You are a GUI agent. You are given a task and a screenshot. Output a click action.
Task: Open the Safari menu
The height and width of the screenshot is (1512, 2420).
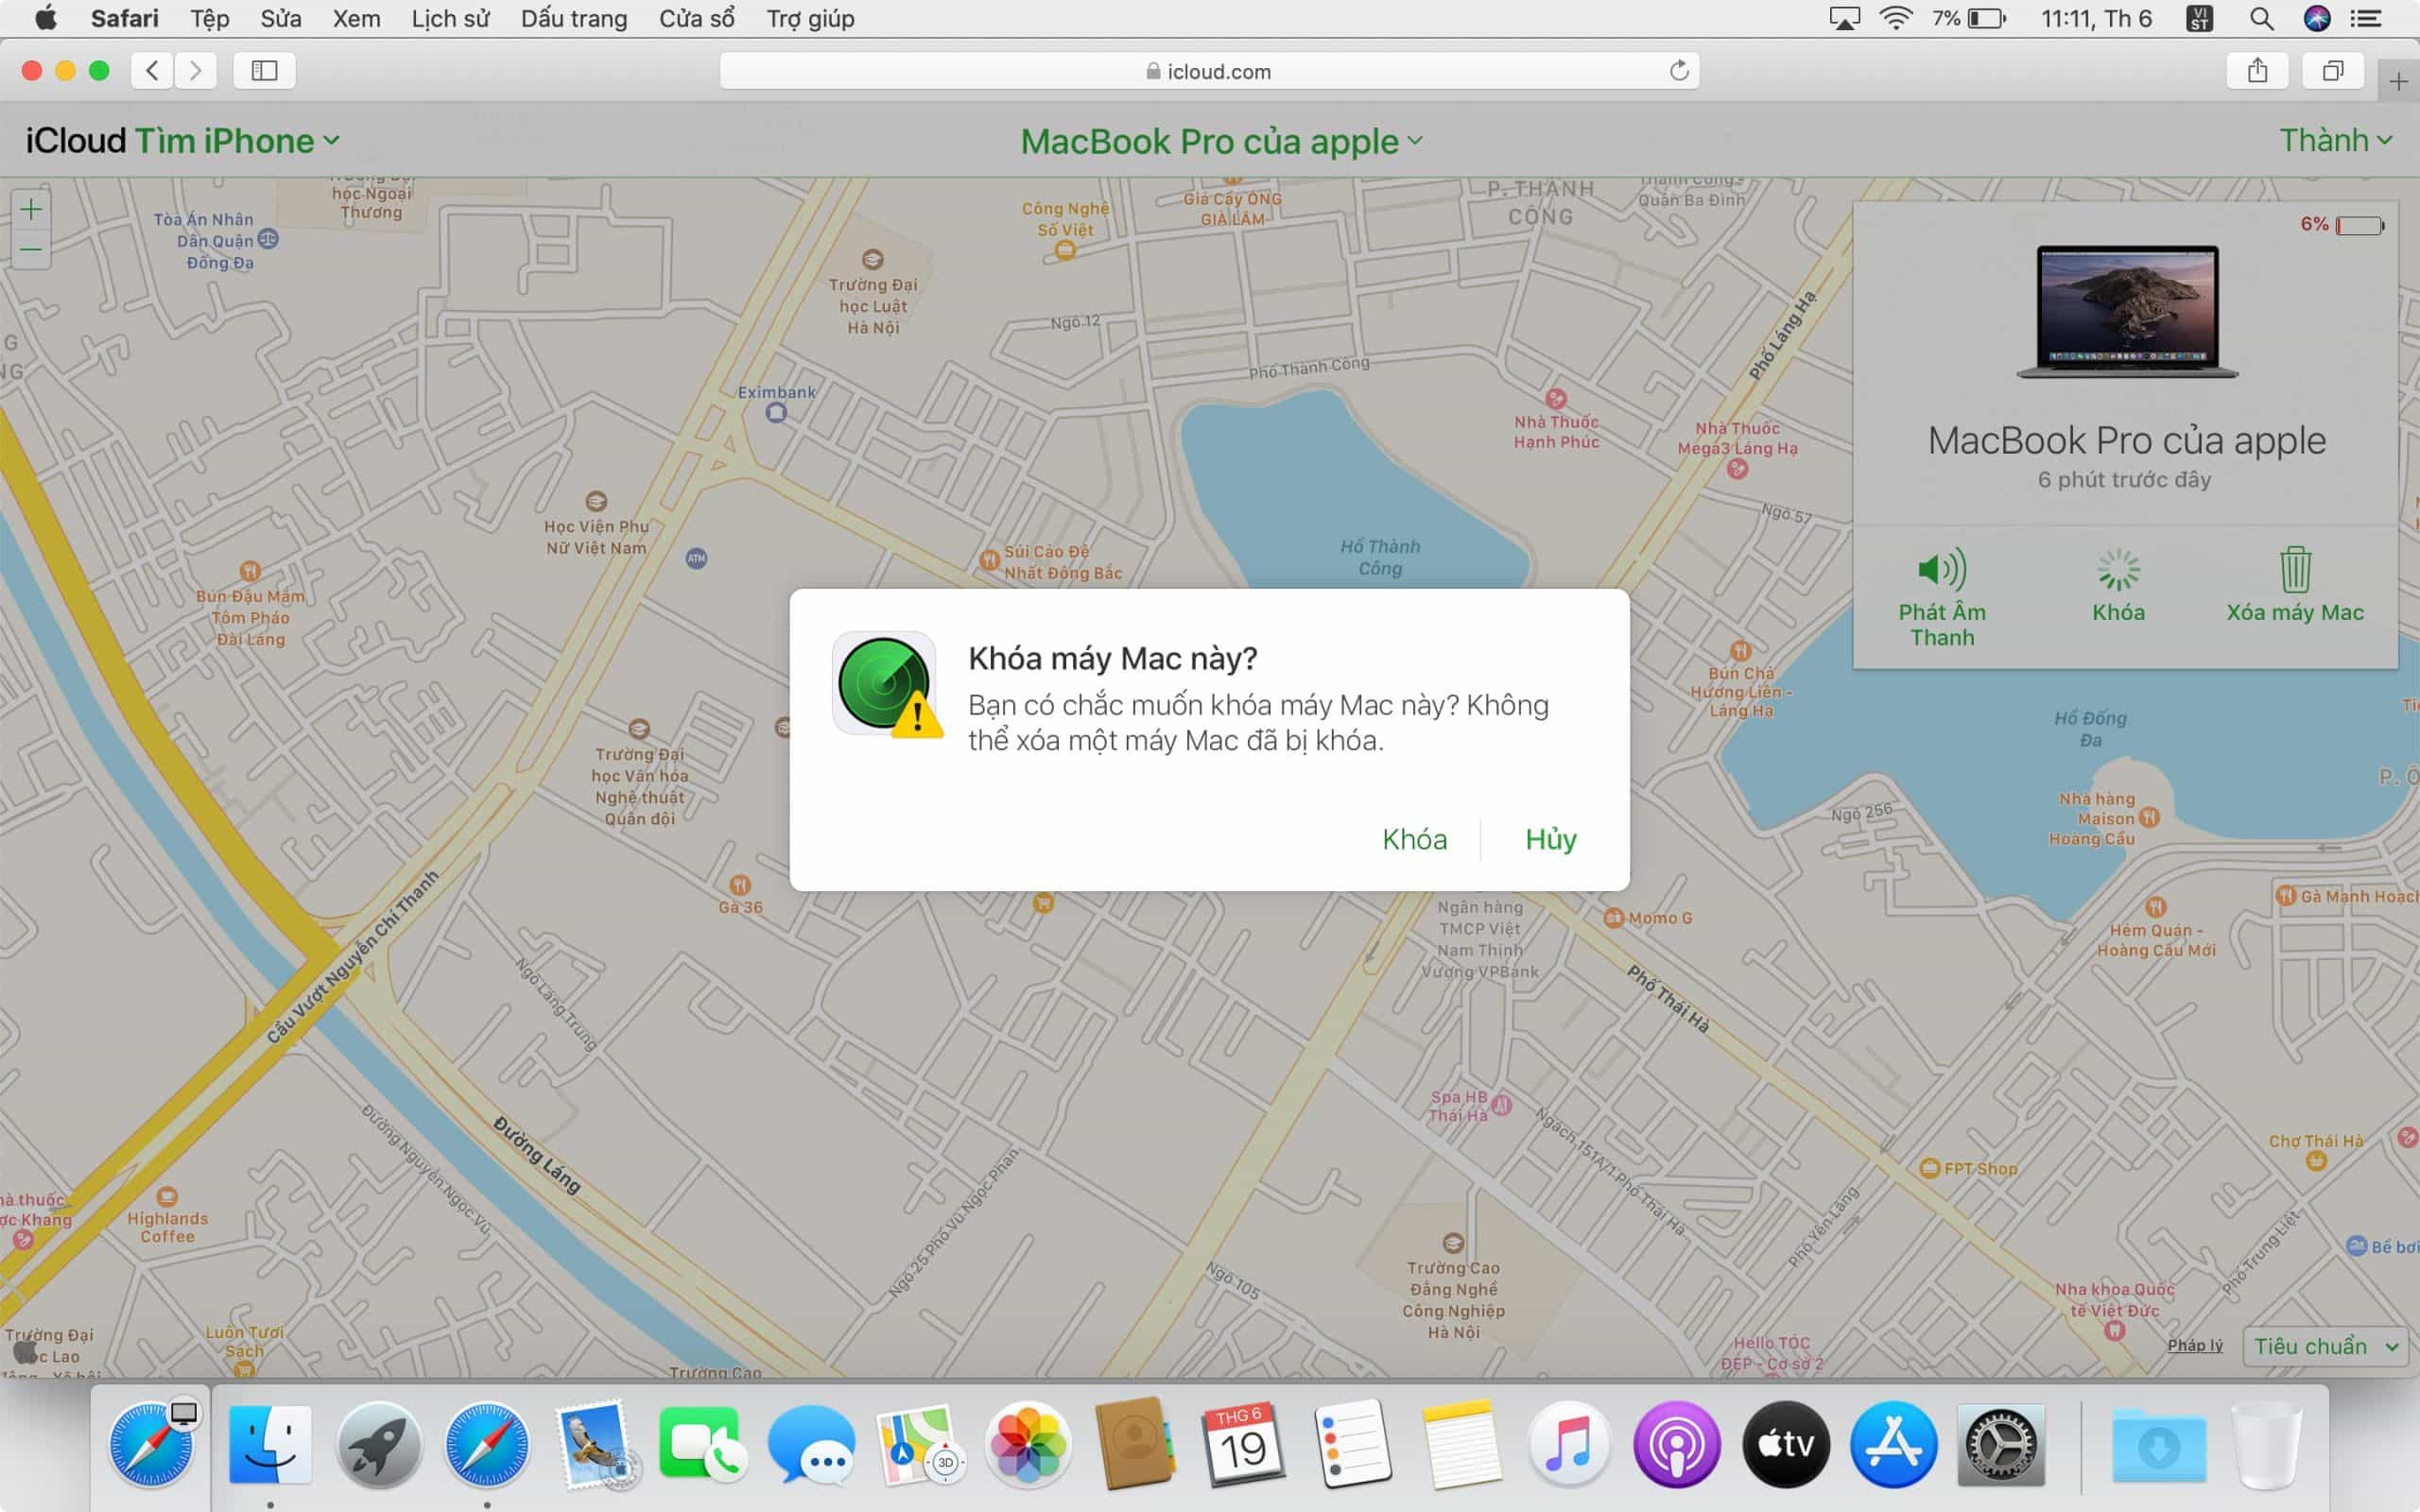point(124,18)
